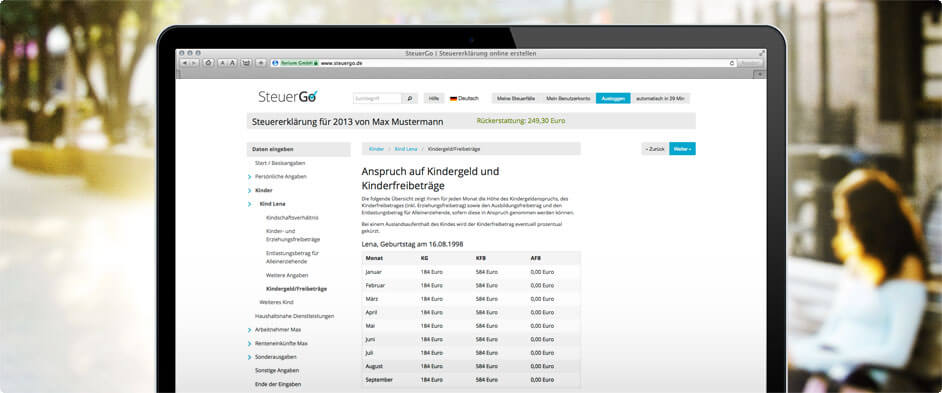
Task: Expand the Renteneinkünfte Max arrow
Action: [249, 344]
